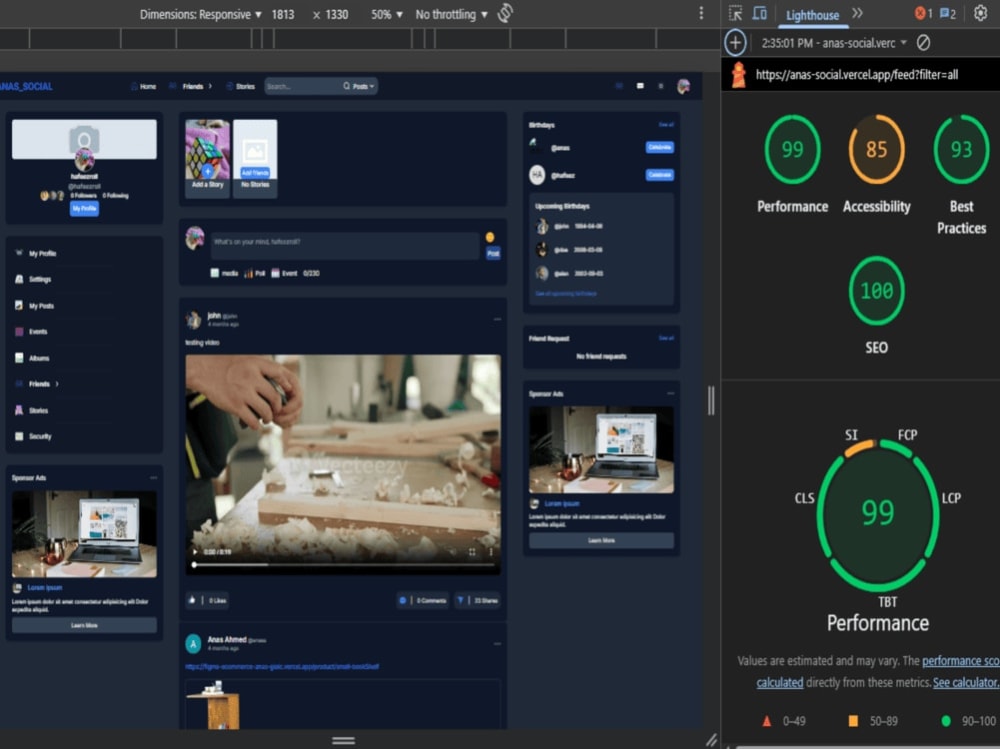Viewport: 1000px width, 749px height.
Task: Toggle fullscreen on the video player
Action: click(472, 552)
